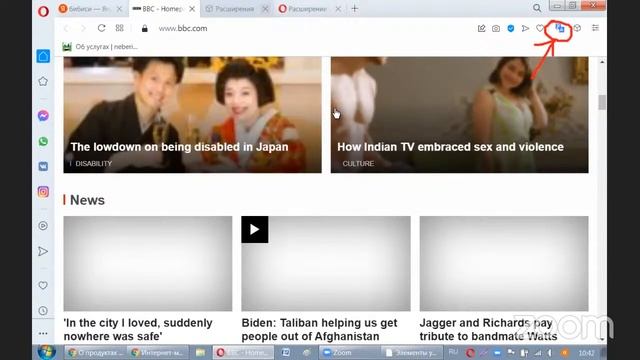Click the edit page note icon in address bar
The height and width of the screenshot is (360, 640).
482,28
